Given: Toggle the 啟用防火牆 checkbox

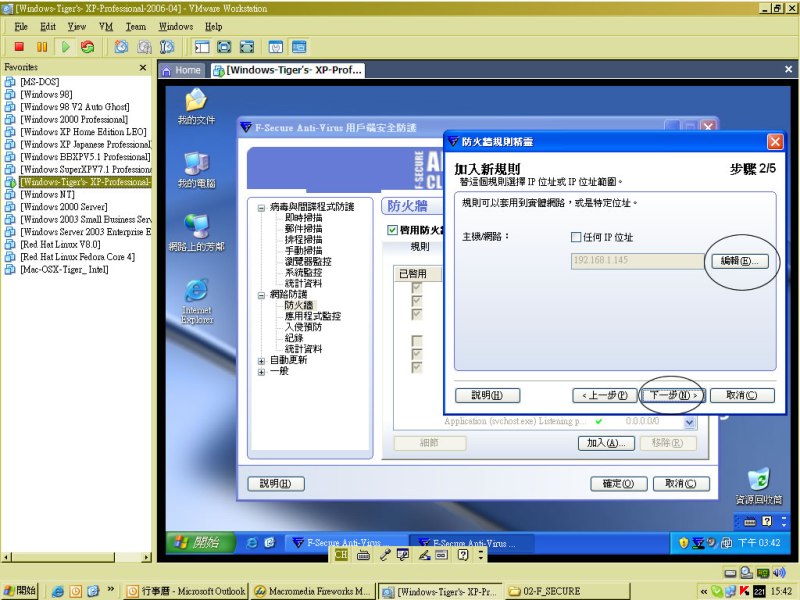Looking at the screenshot, I should point(392,230).
